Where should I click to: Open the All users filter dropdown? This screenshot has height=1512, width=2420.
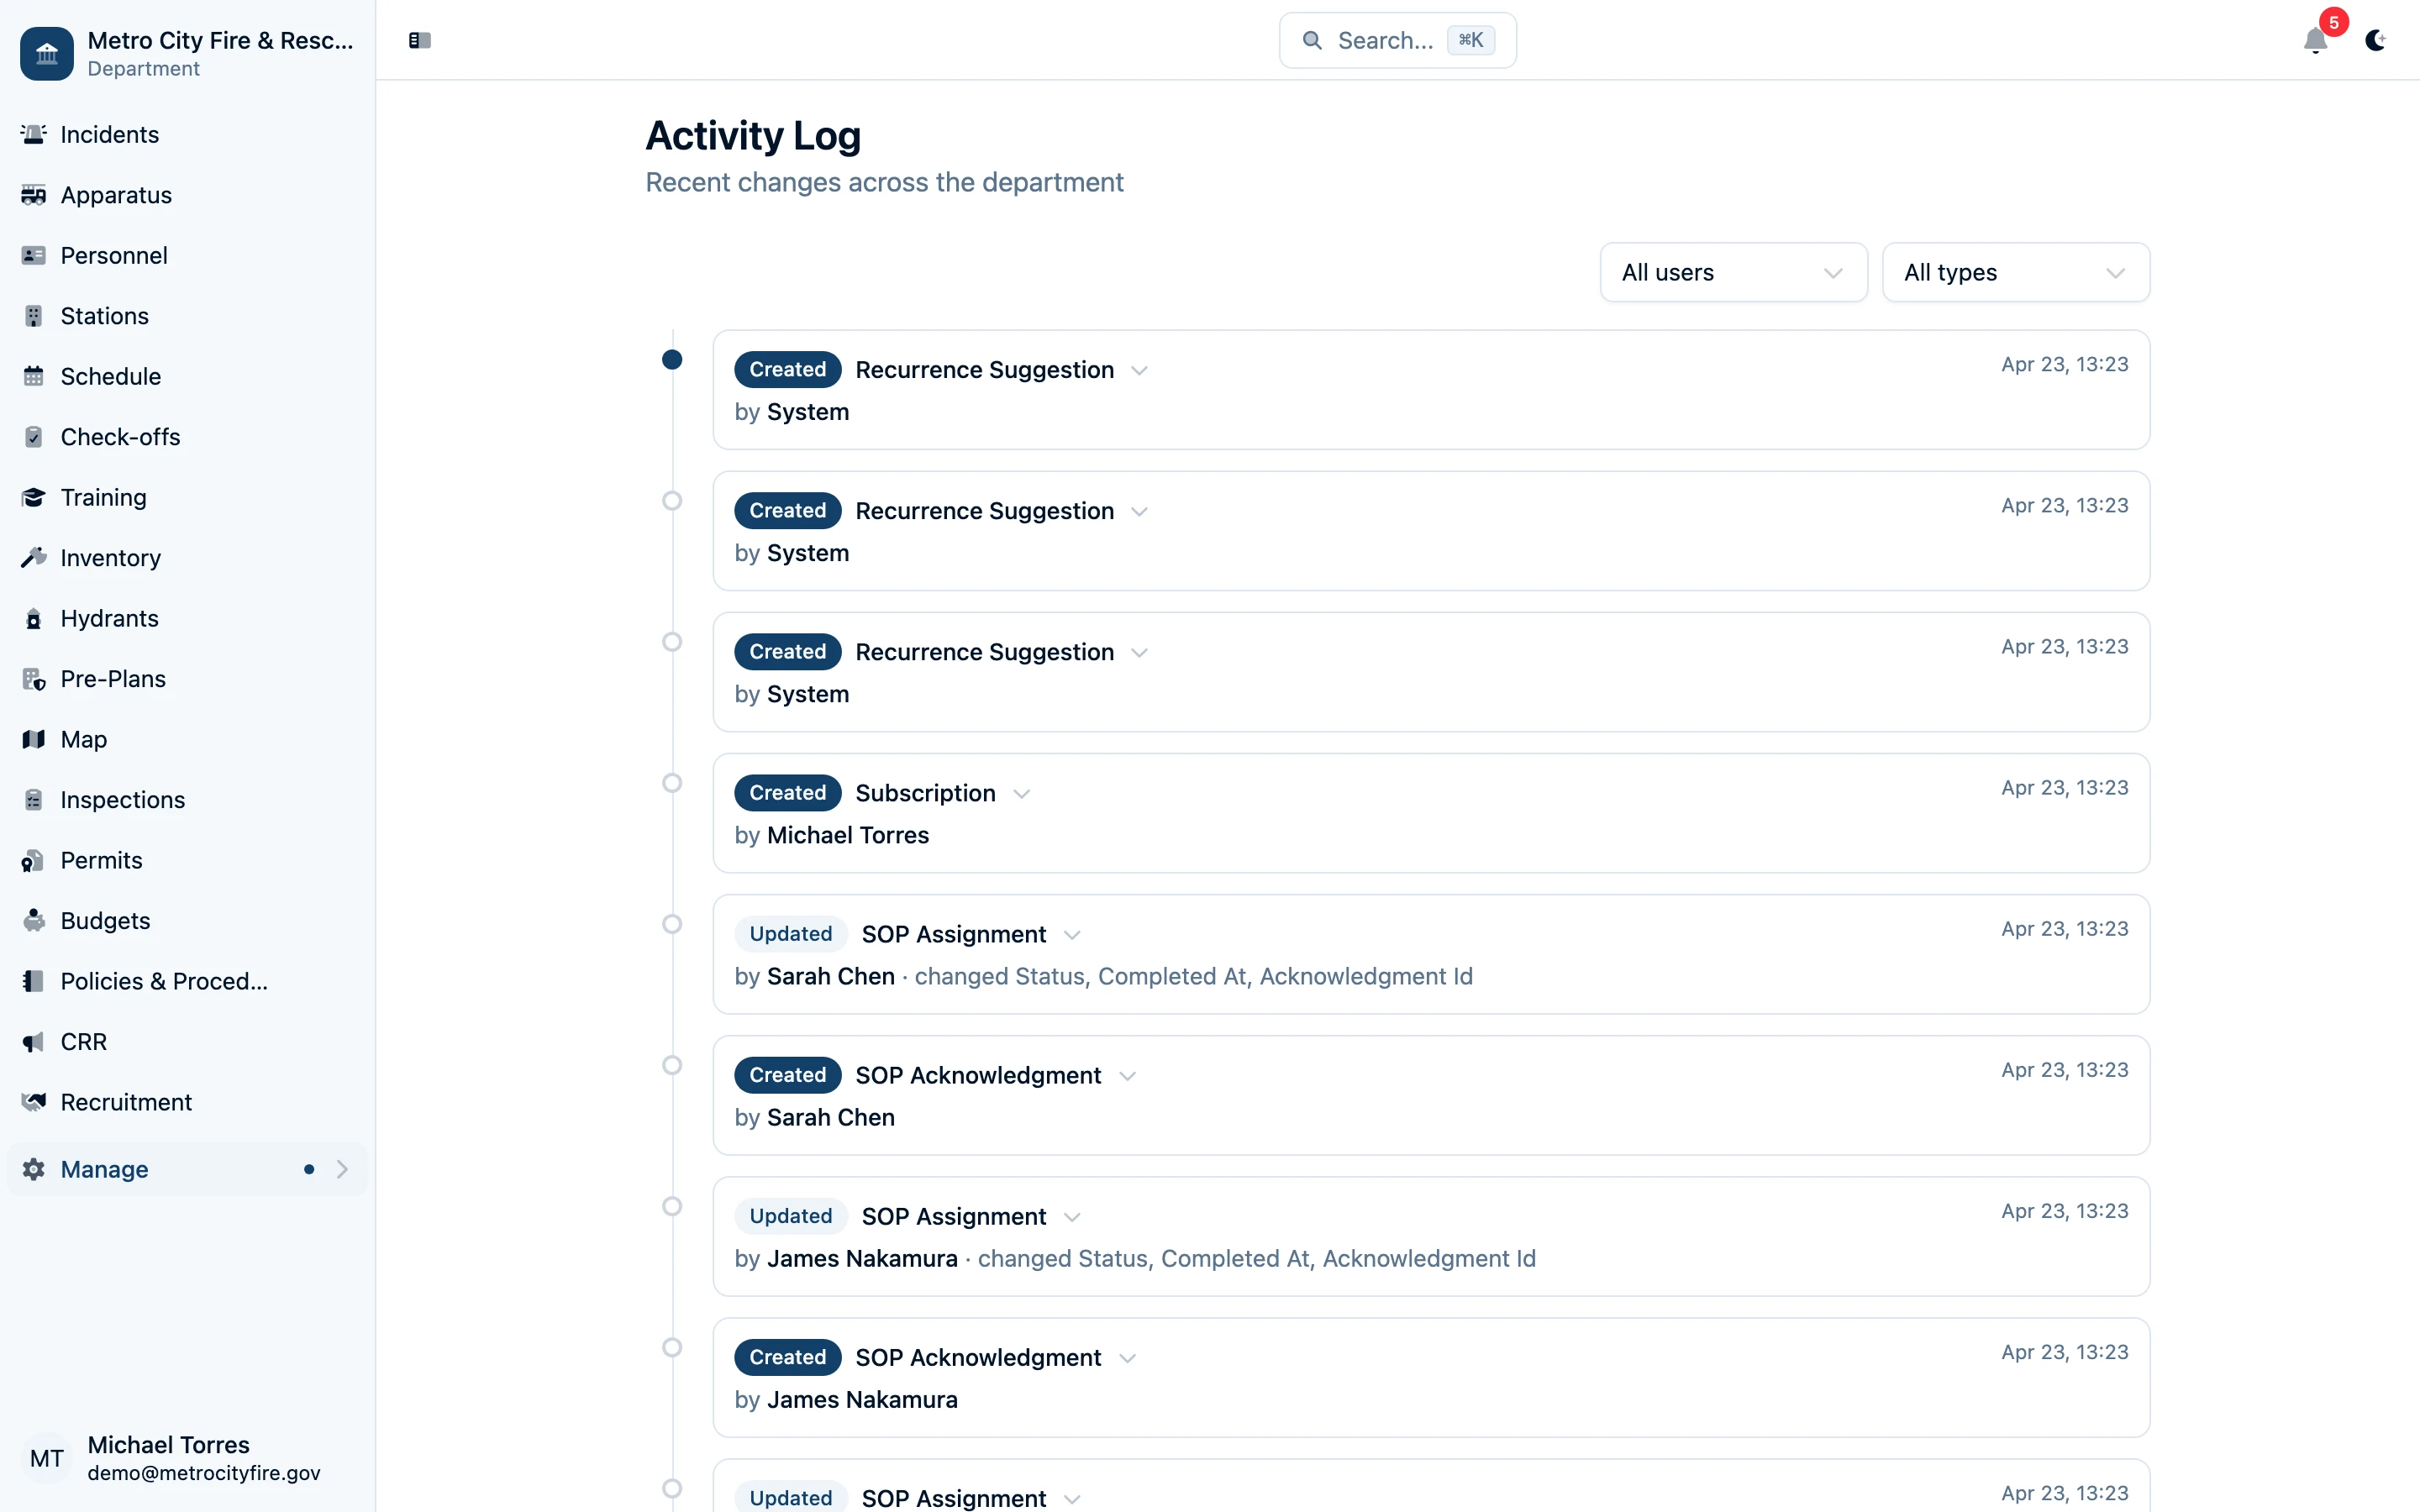click(1732, 272)
